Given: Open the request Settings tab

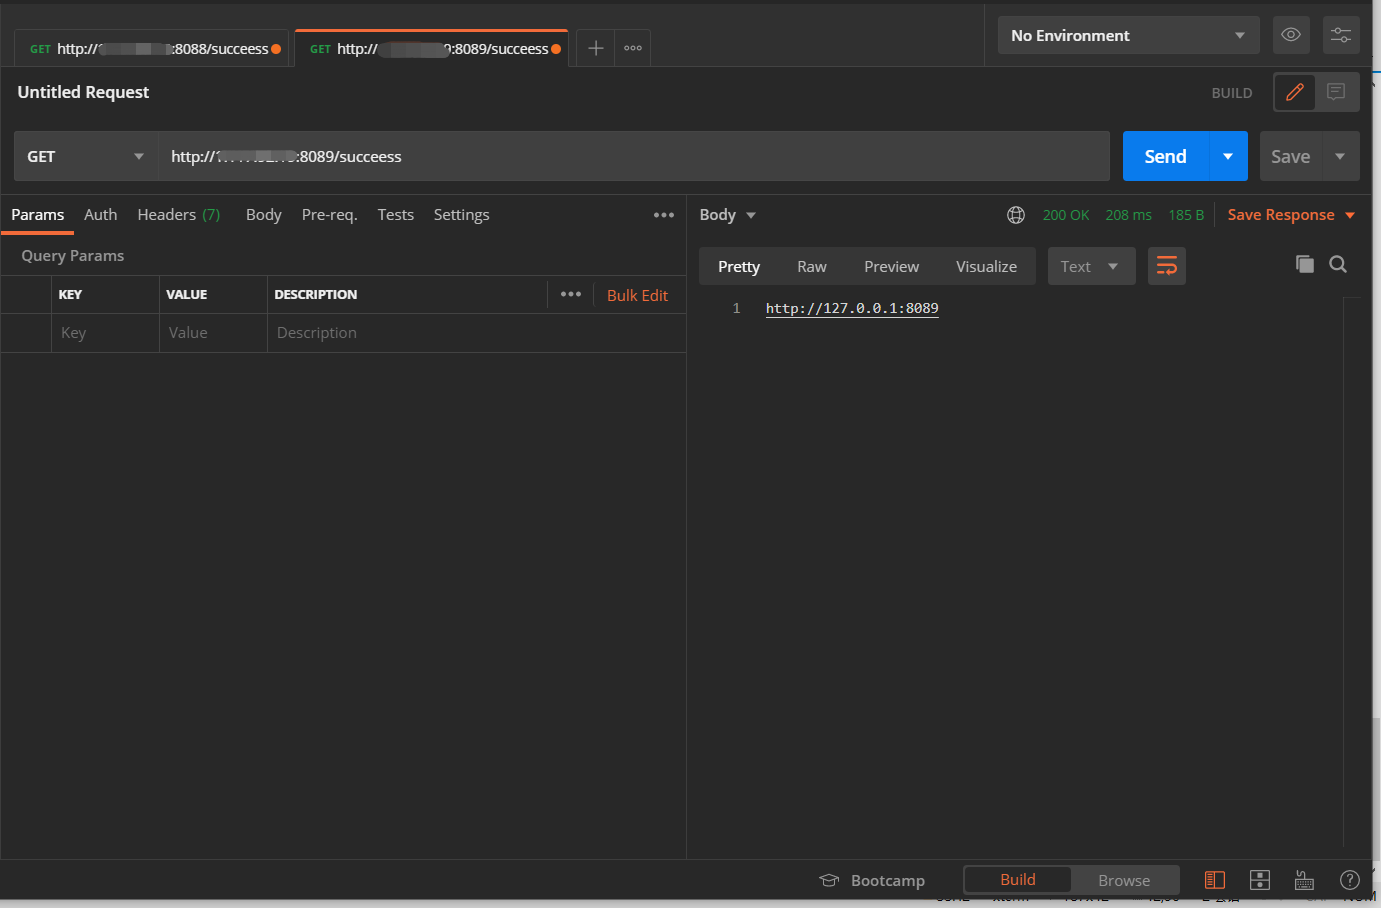Looking at the screenshot, I should point(461,215).
